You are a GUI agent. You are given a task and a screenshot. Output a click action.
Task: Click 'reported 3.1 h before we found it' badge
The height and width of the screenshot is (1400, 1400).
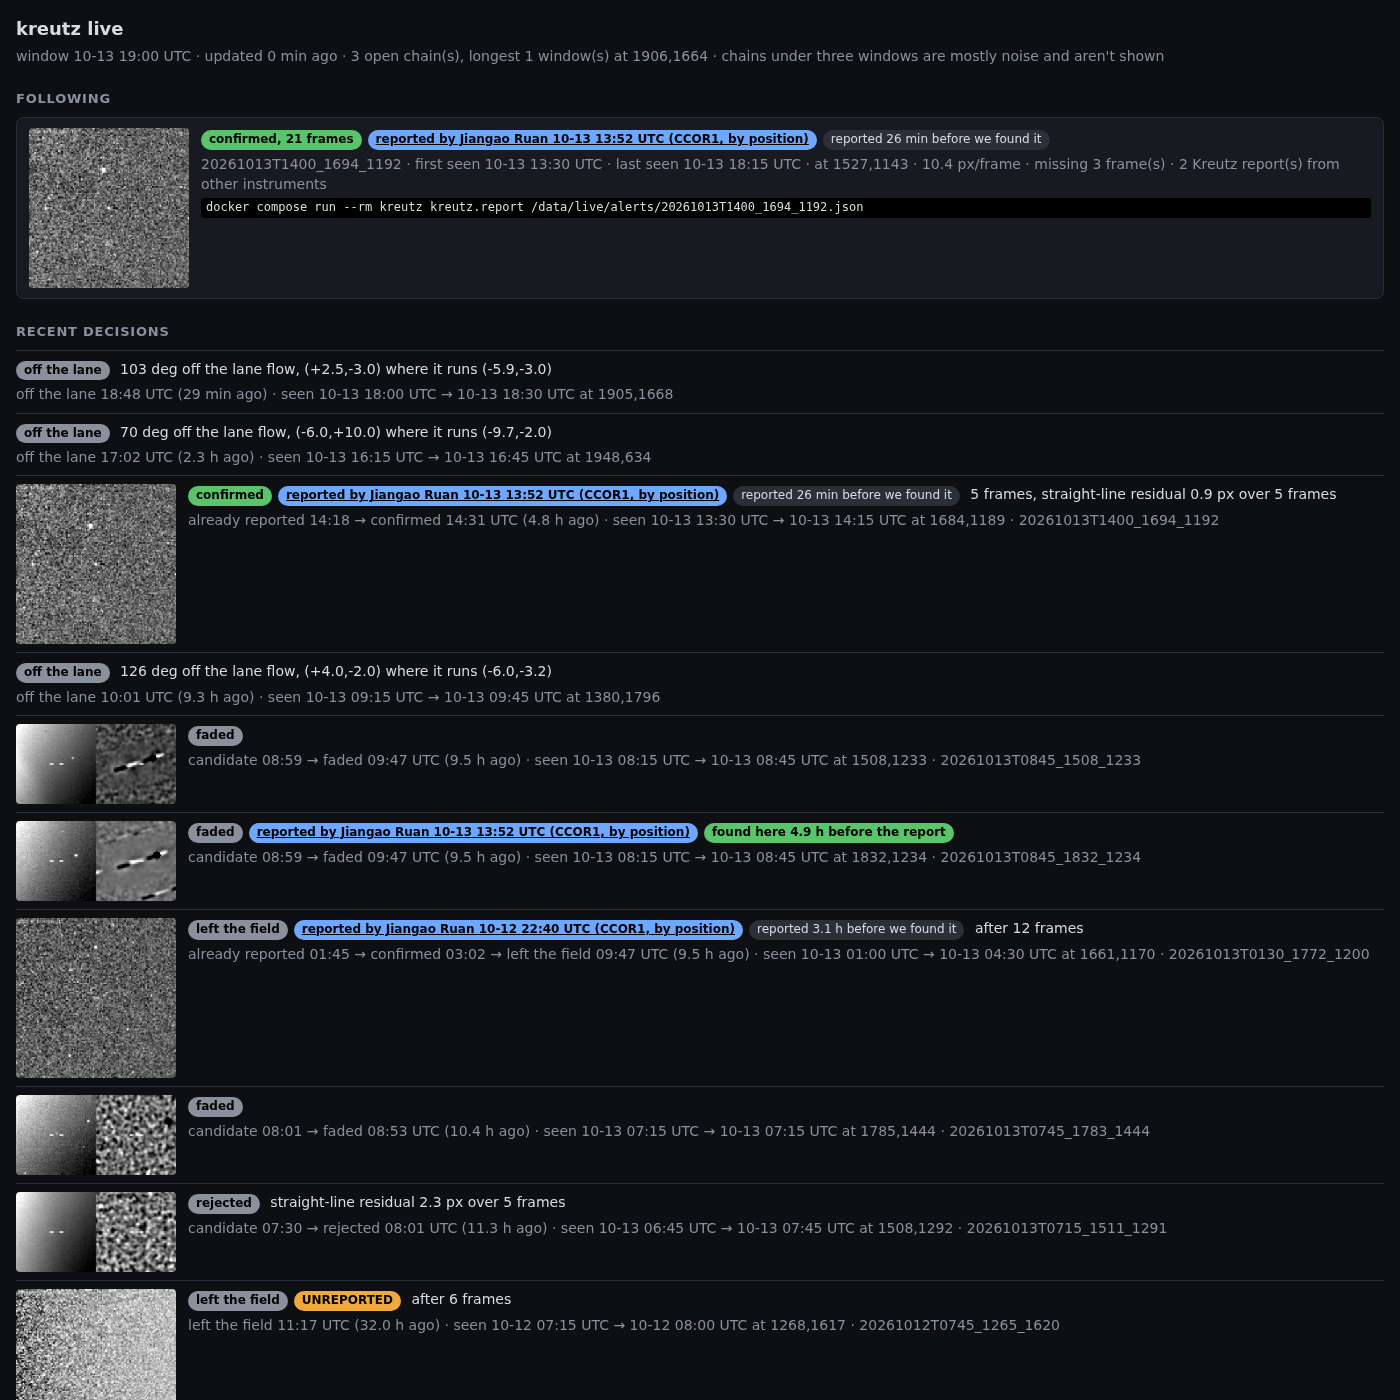coord(857,929)
